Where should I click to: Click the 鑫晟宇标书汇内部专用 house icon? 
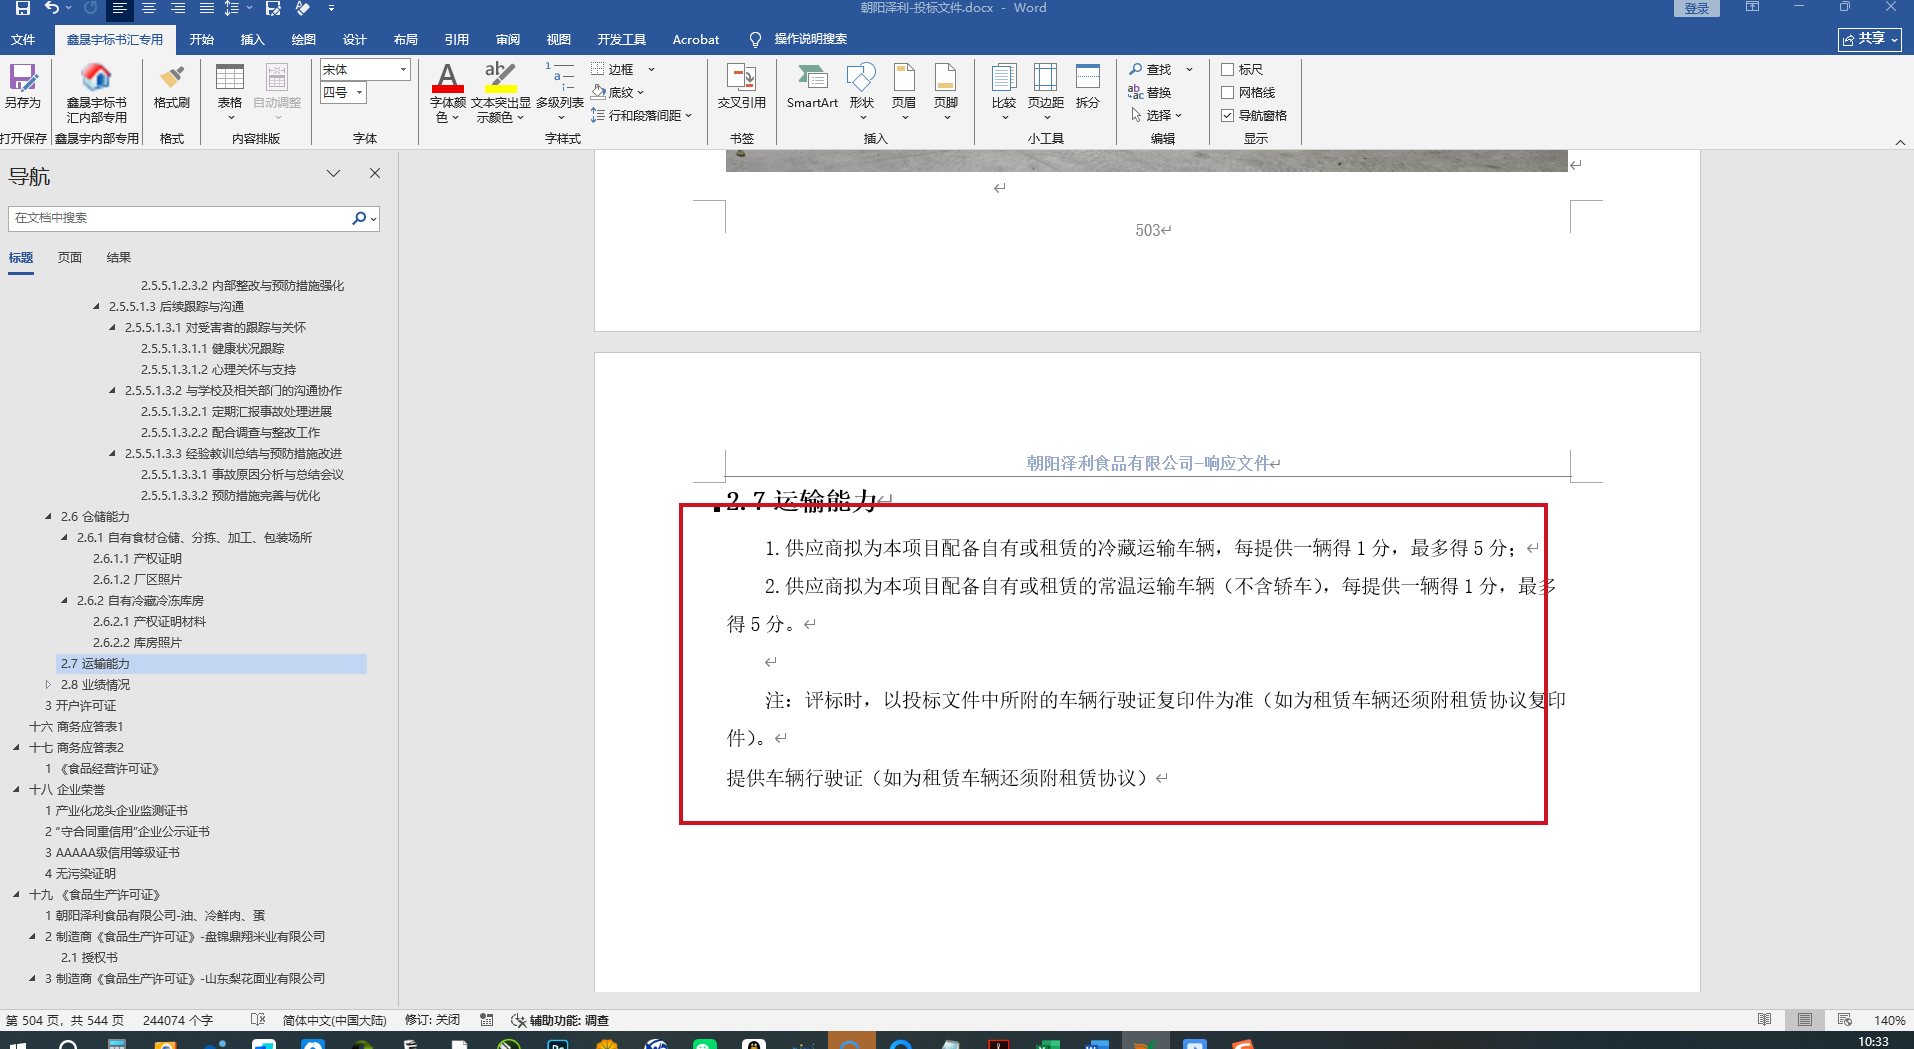coord(96,92)
